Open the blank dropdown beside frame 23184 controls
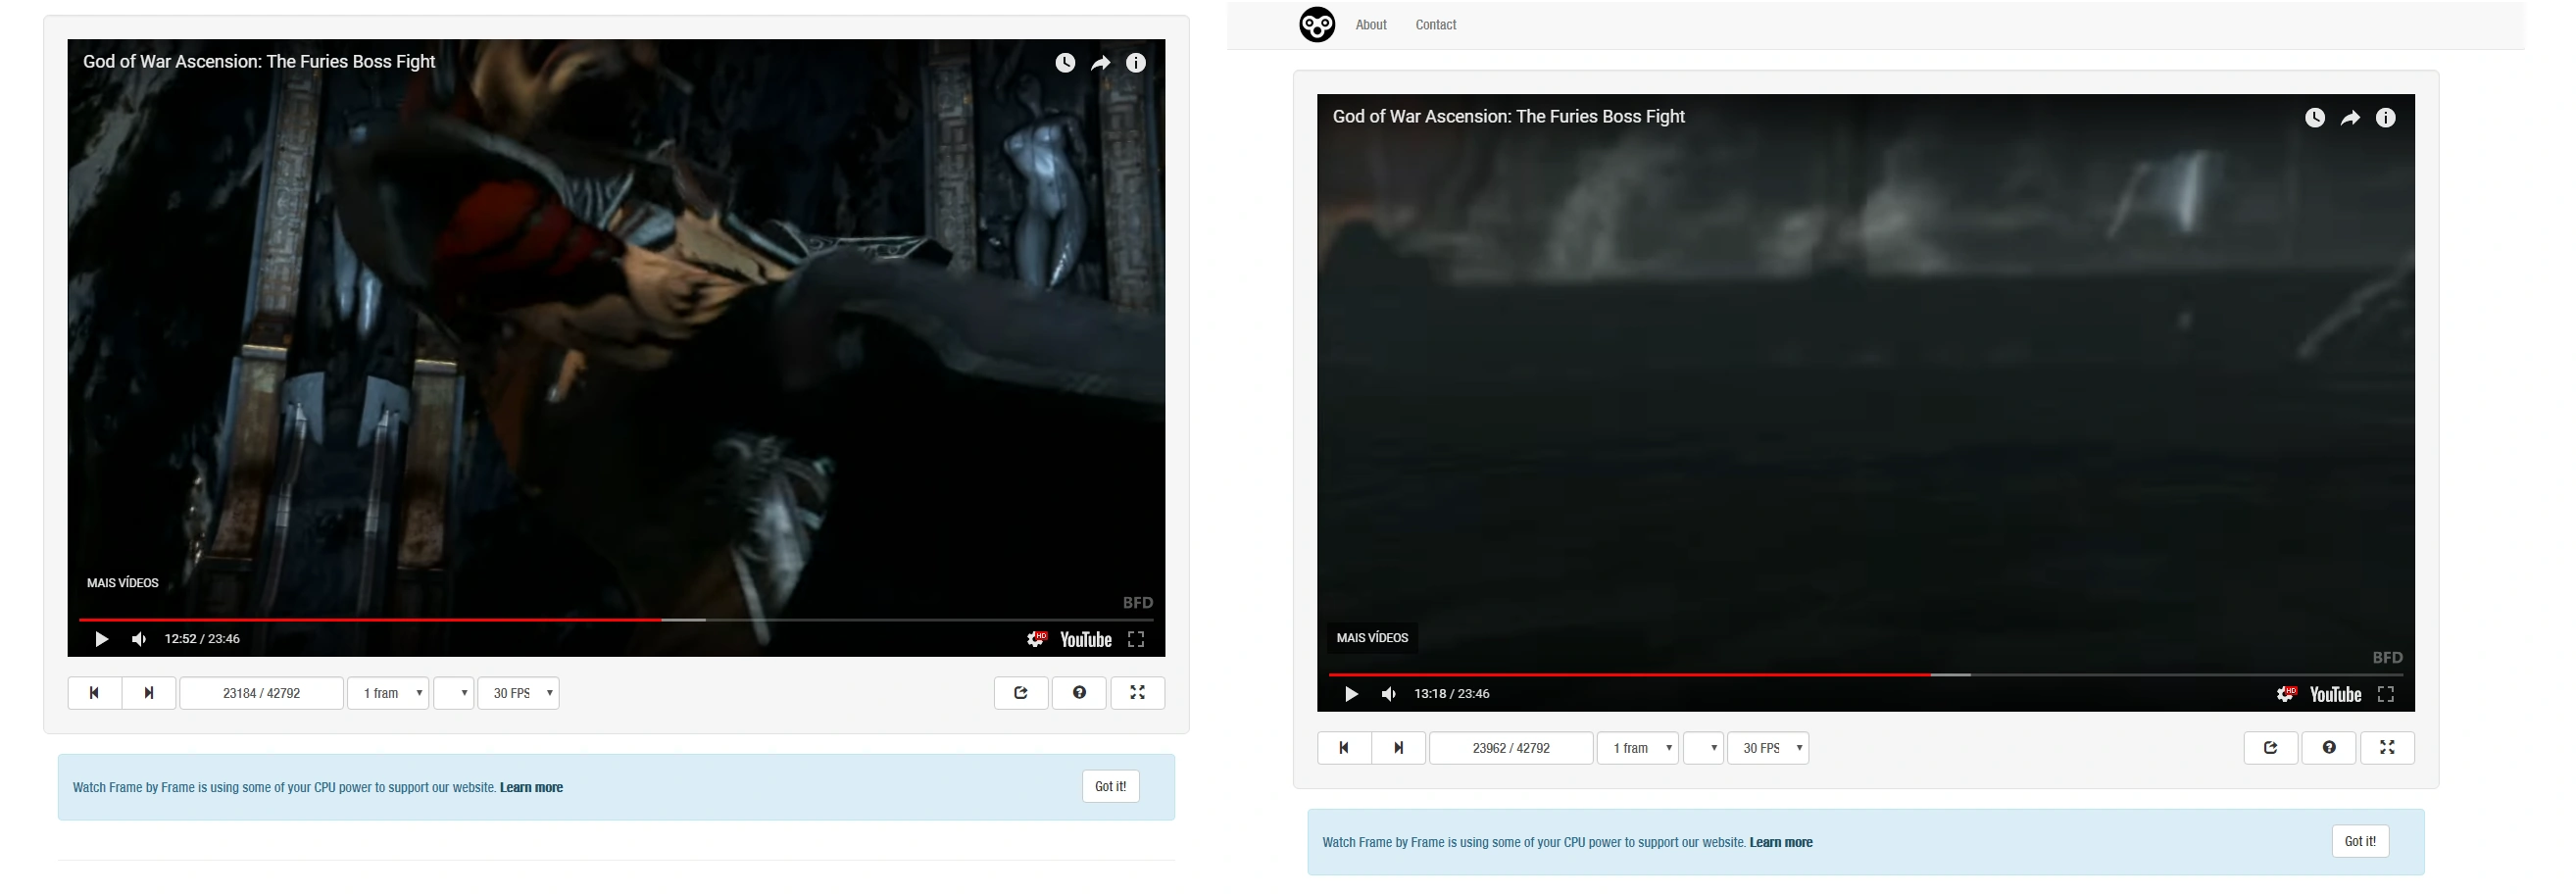Viewport: 2576px width, 896px height. pos(454,693)
